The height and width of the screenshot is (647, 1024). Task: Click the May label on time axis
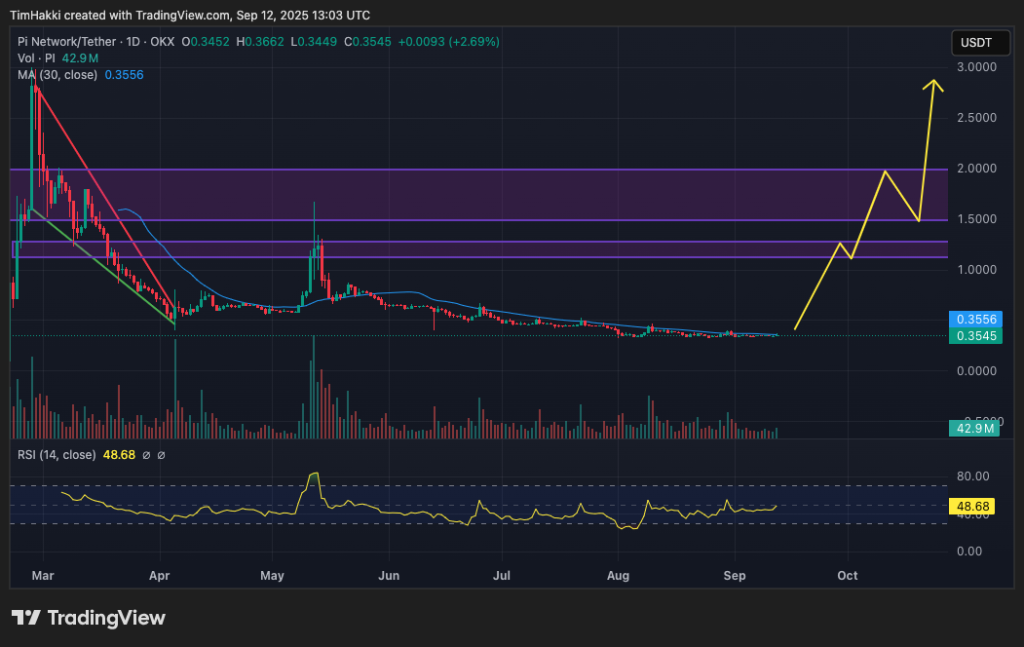point(272,576)
